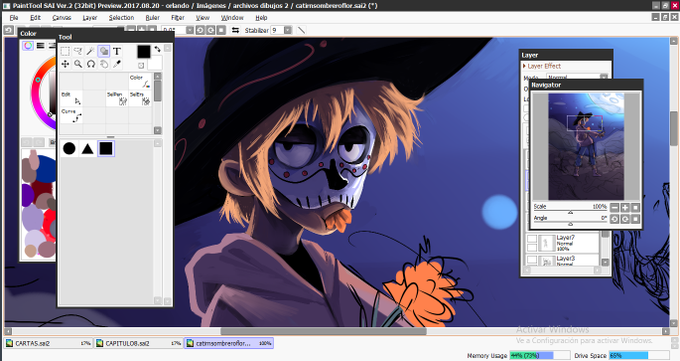Toggle the straight line drawing mode icon
Image resolution: width=680 pixels, height=361 pixels.
tap(301, 30)
